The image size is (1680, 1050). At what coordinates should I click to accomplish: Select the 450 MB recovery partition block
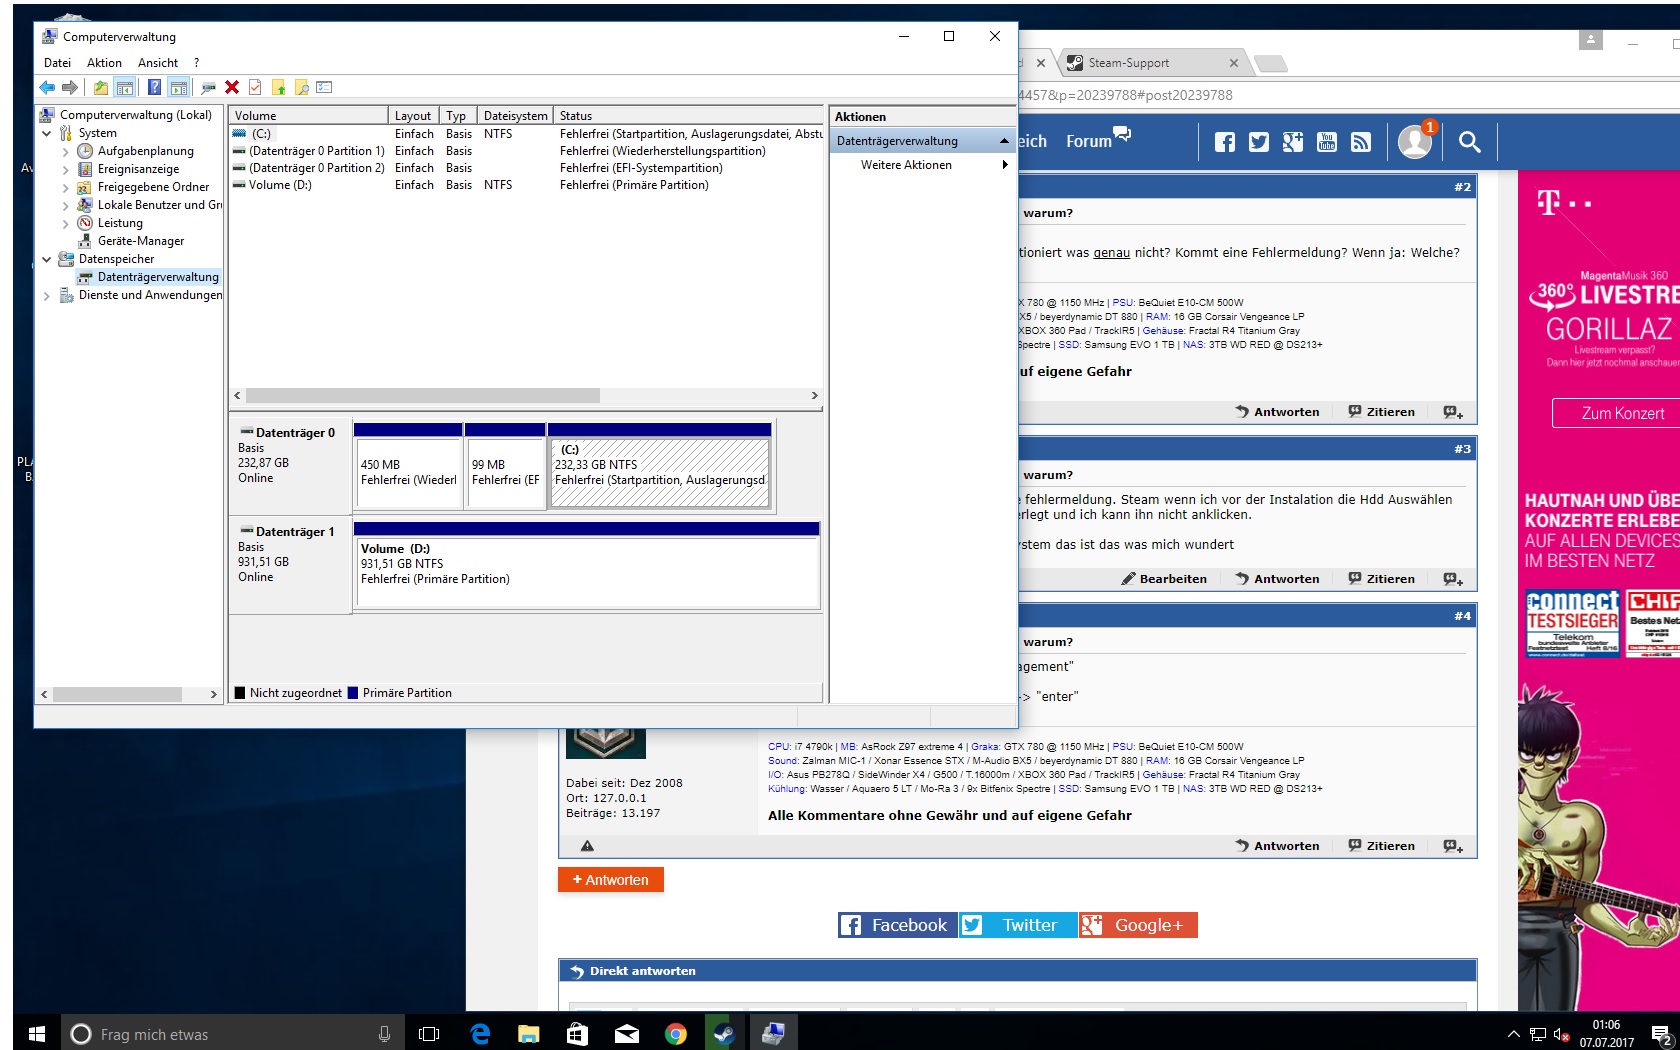[408, 473]
